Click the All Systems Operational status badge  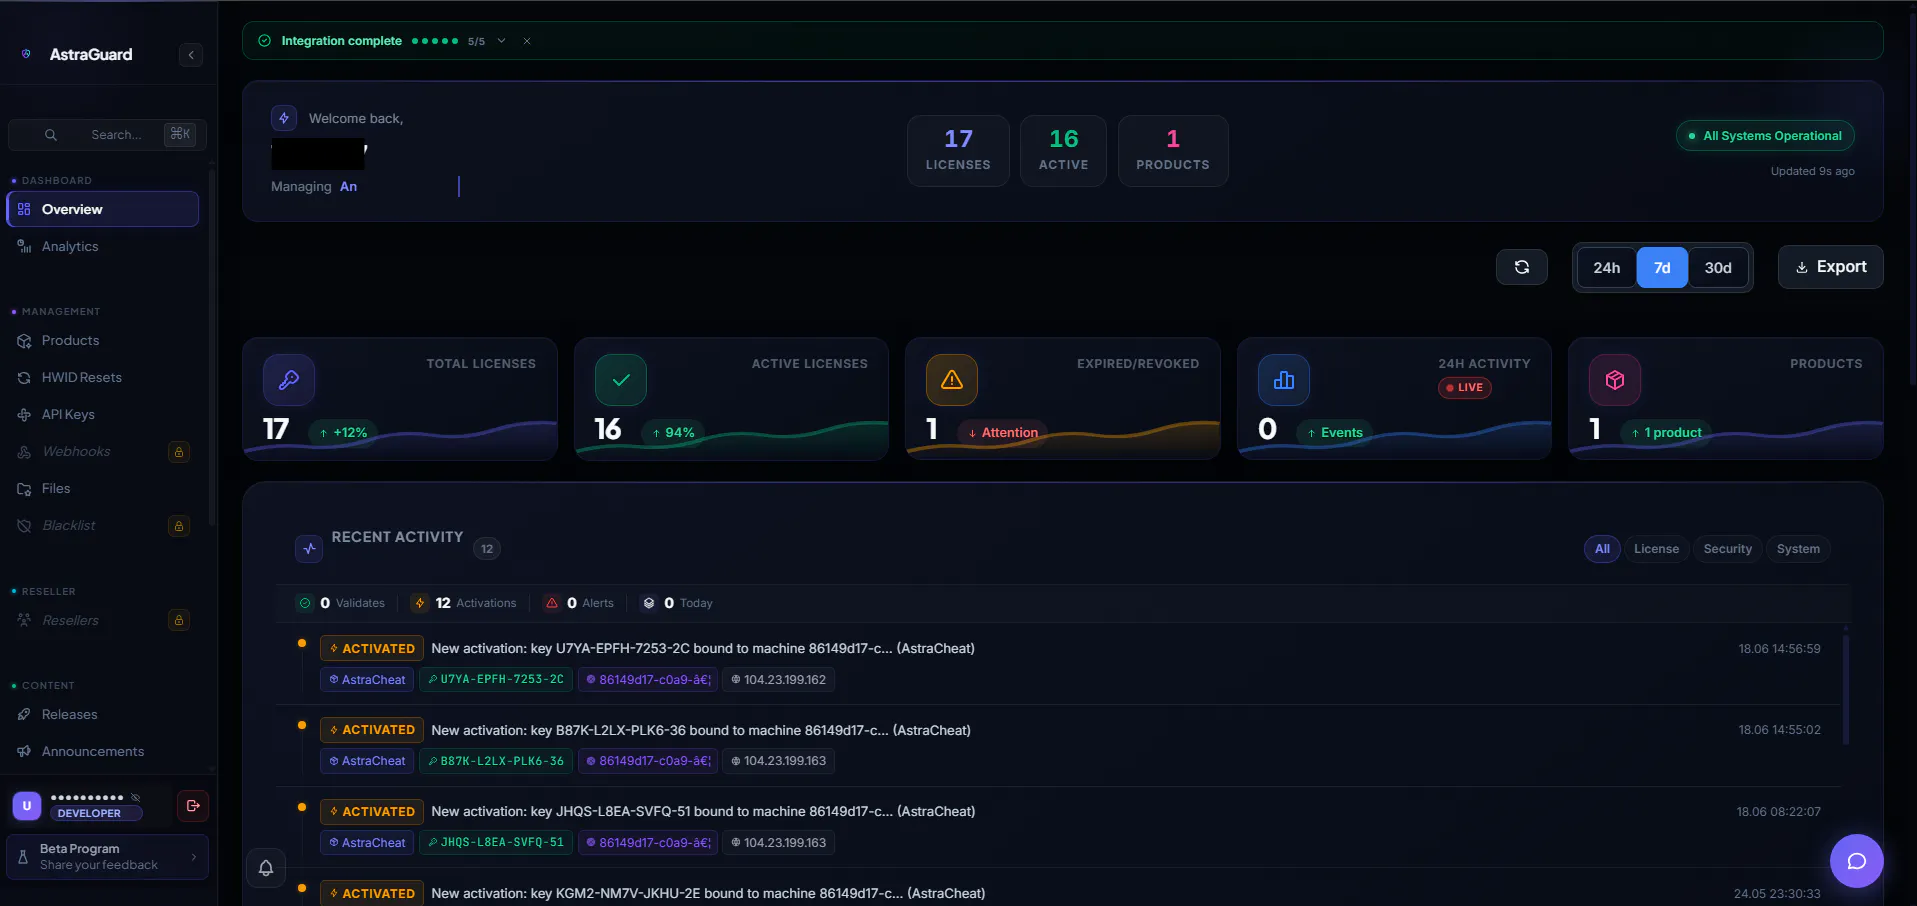click(1765, 136)
